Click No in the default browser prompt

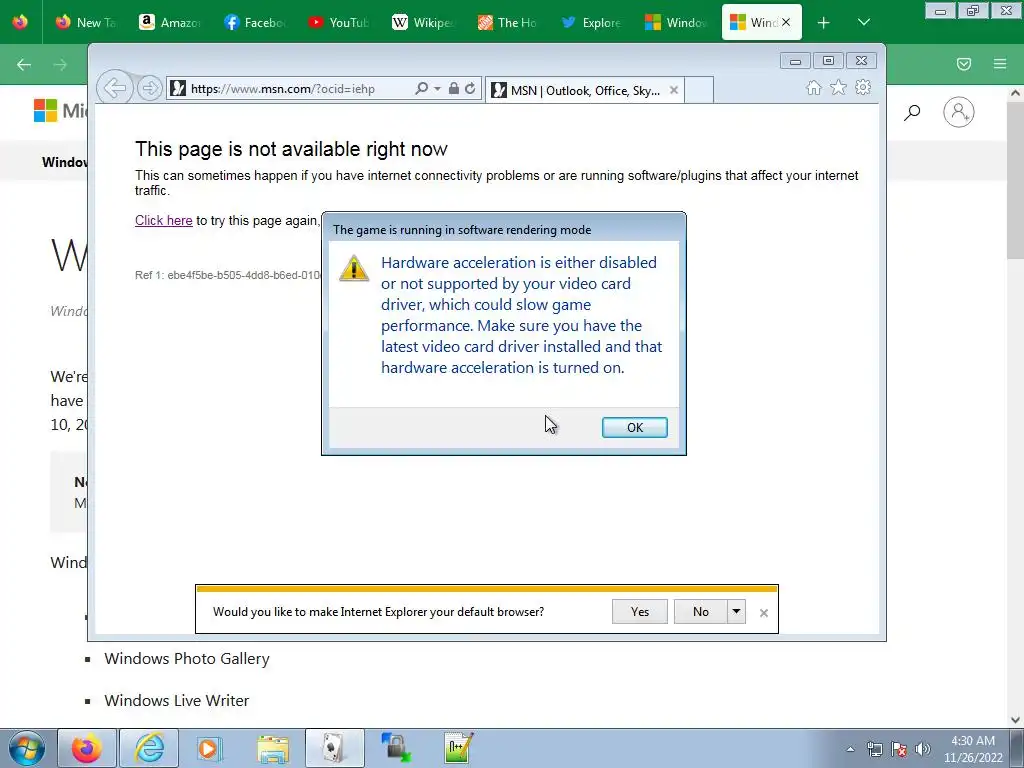(700, 612)
